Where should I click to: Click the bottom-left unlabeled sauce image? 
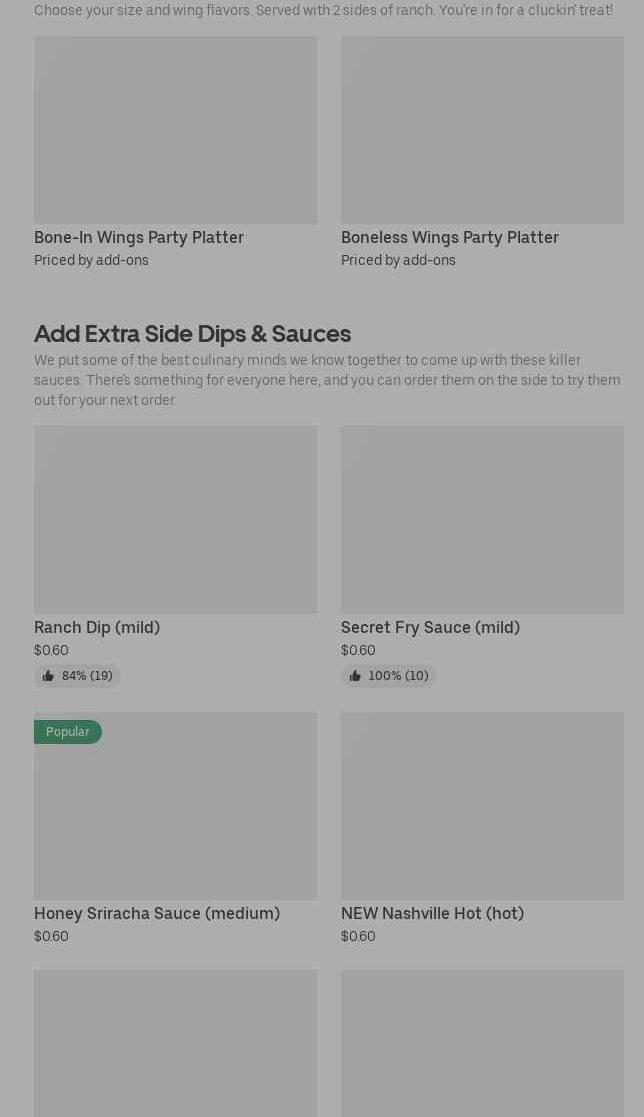tap(175, 1043)
